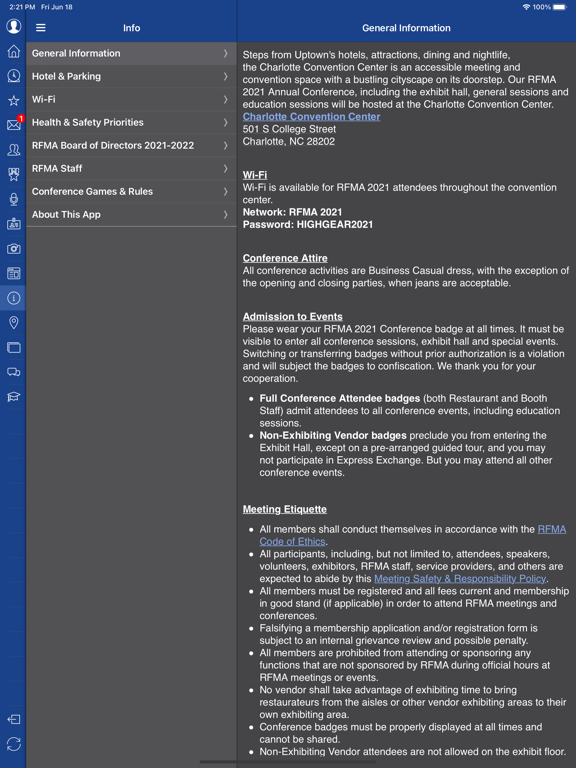Open the RFMA Code of Ethics link
Image resolution: width=576 pixels, height=768 pixels.
point(413,535)
